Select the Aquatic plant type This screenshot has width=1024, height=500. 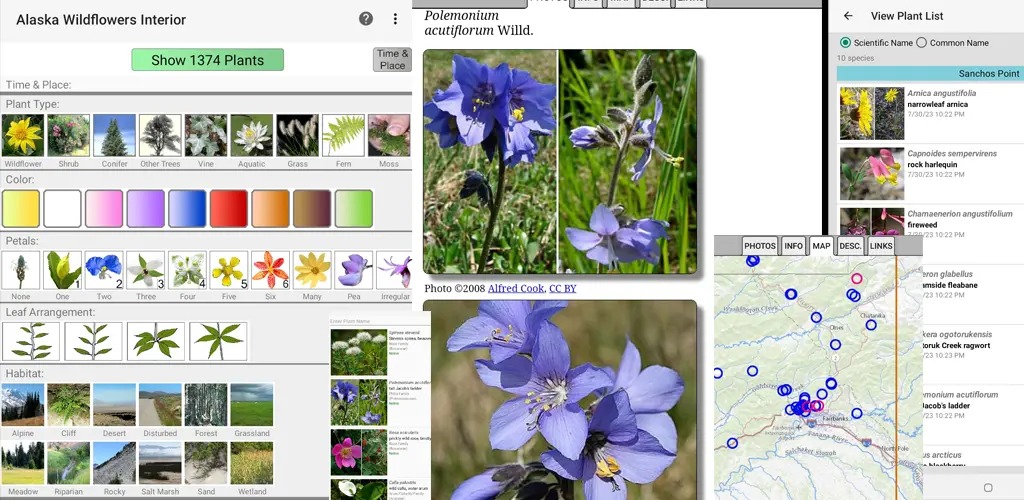coord(251,135)
